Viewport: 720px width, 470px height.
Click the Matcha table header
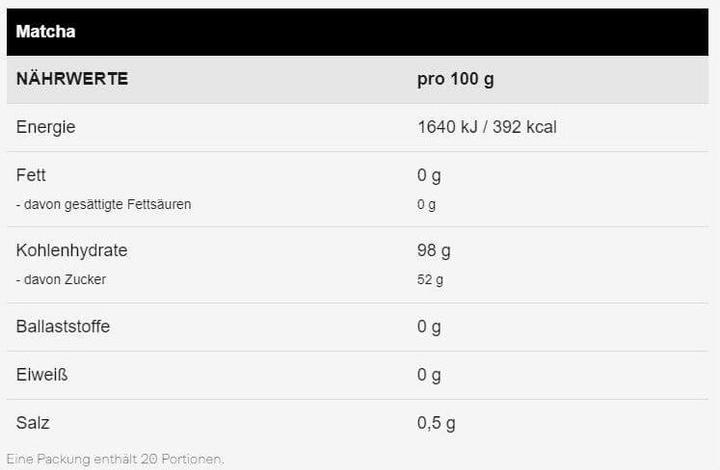pos(46,32)
